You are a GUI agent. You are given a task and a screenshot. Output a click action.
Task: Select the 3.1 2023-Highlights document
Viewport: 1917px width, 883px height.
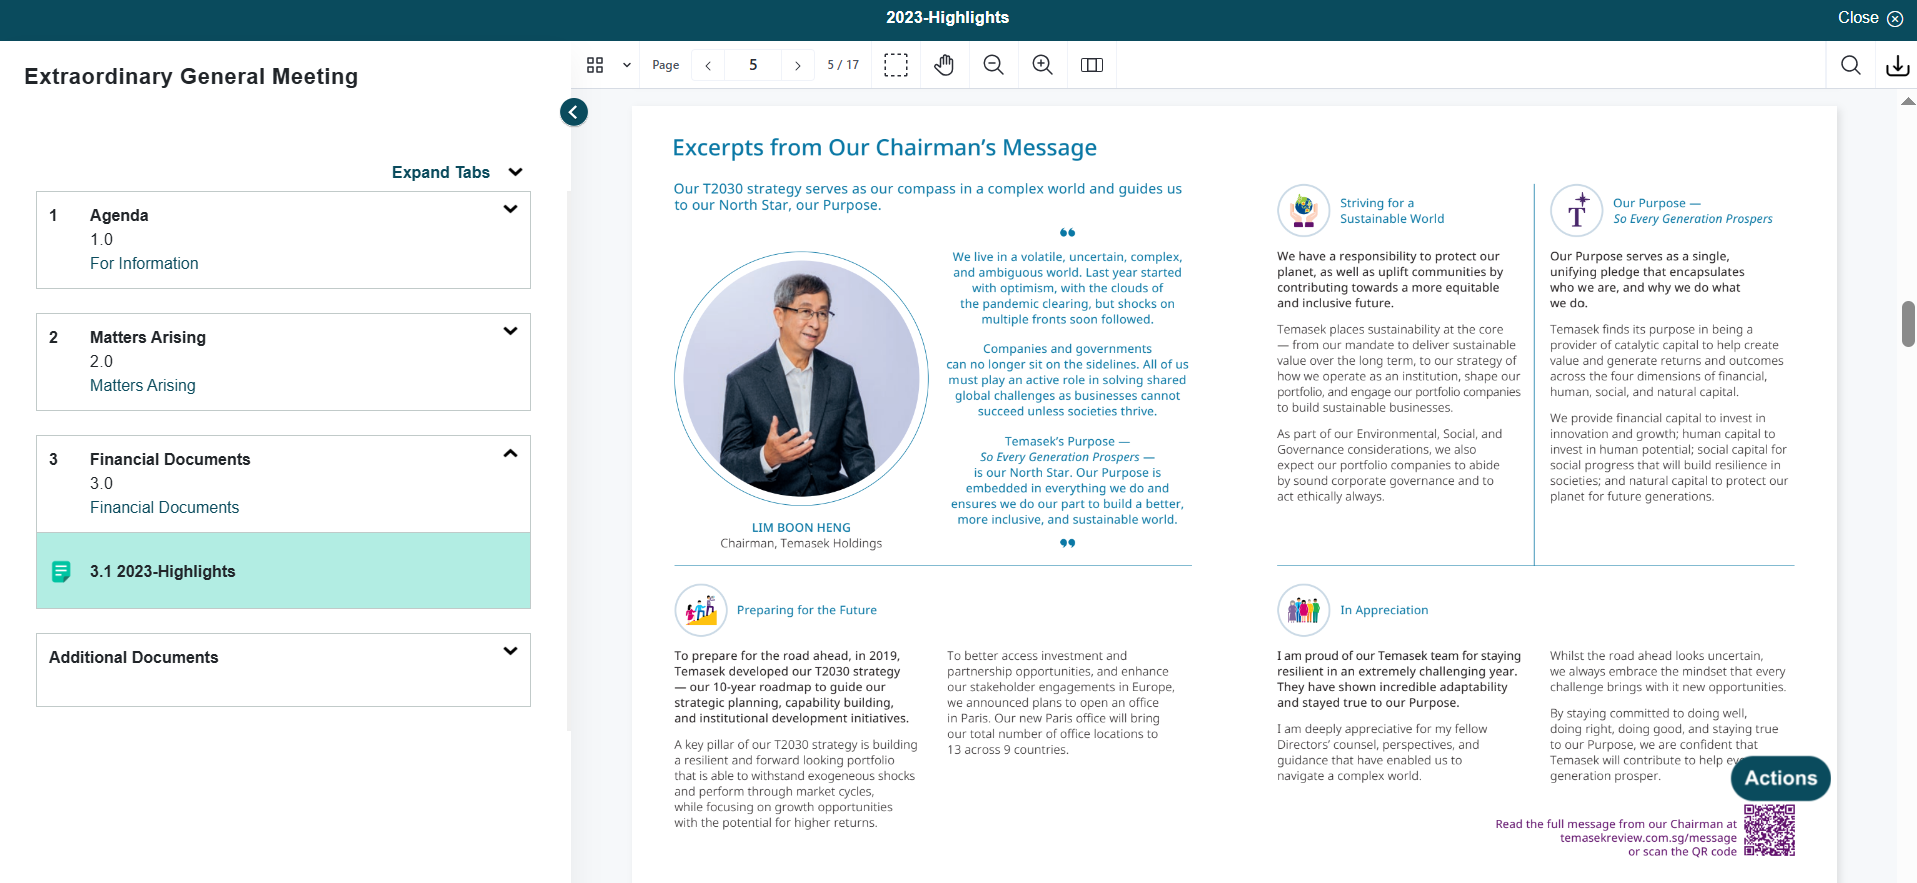tap(283, 571)
